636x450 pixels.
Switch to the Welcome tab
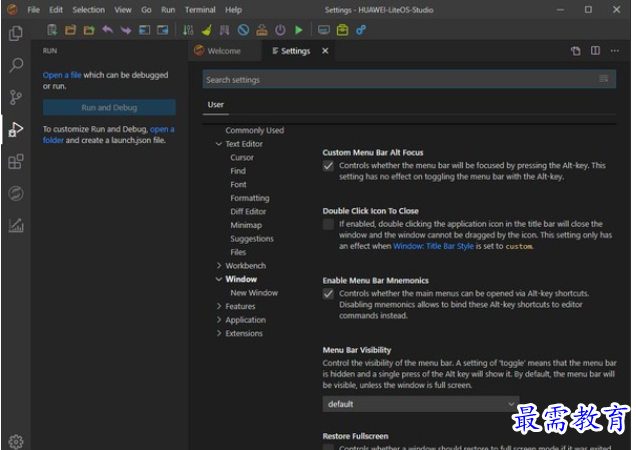click(224, 51)
